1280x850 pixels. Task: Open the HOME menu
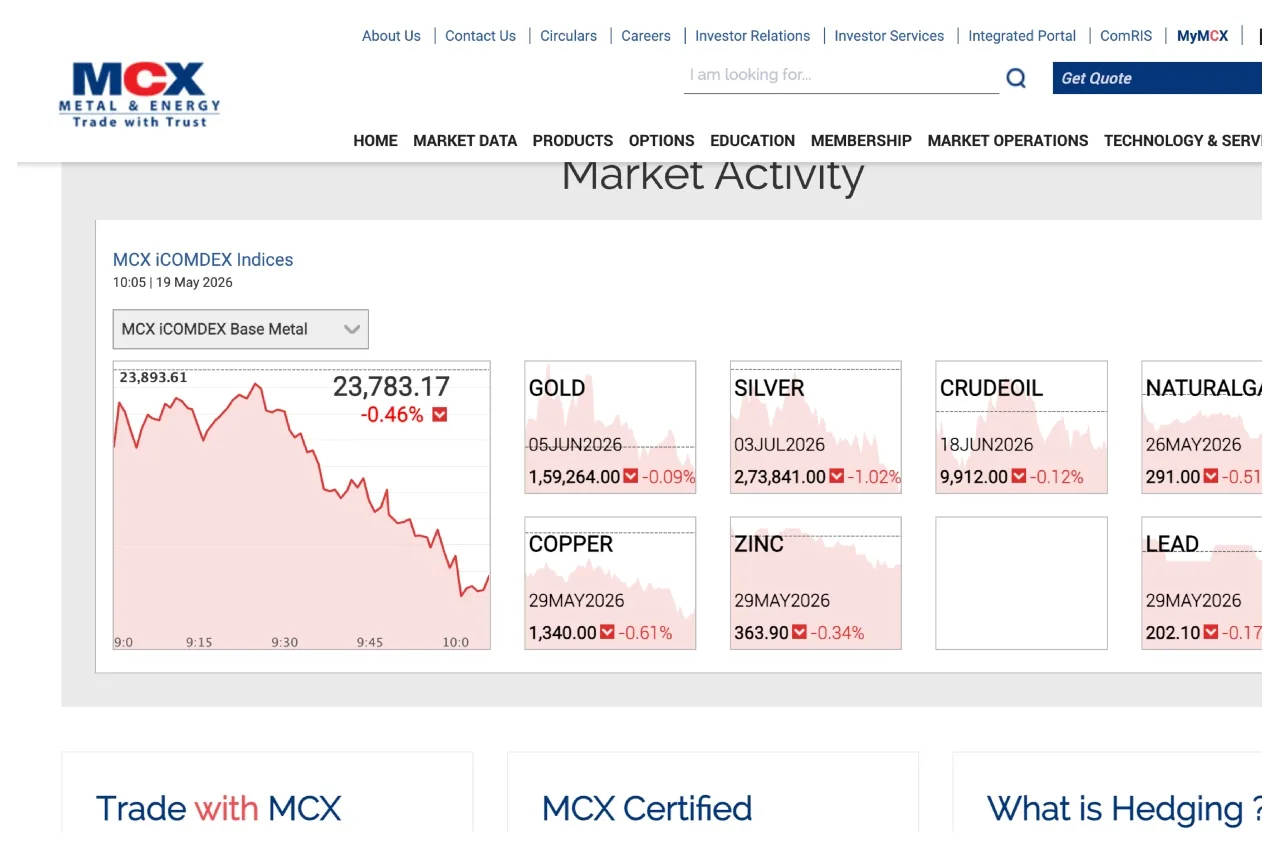[x=375, y=141]
